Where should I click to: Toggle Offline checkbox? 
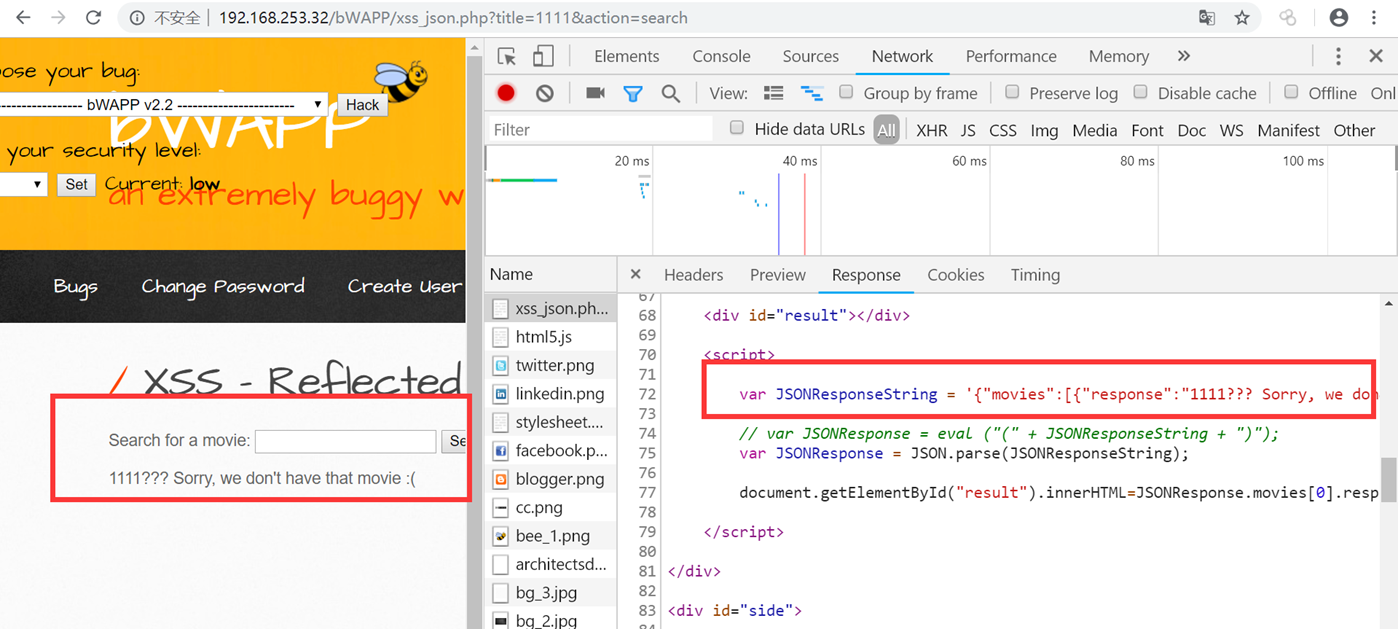pos(1291,92)
